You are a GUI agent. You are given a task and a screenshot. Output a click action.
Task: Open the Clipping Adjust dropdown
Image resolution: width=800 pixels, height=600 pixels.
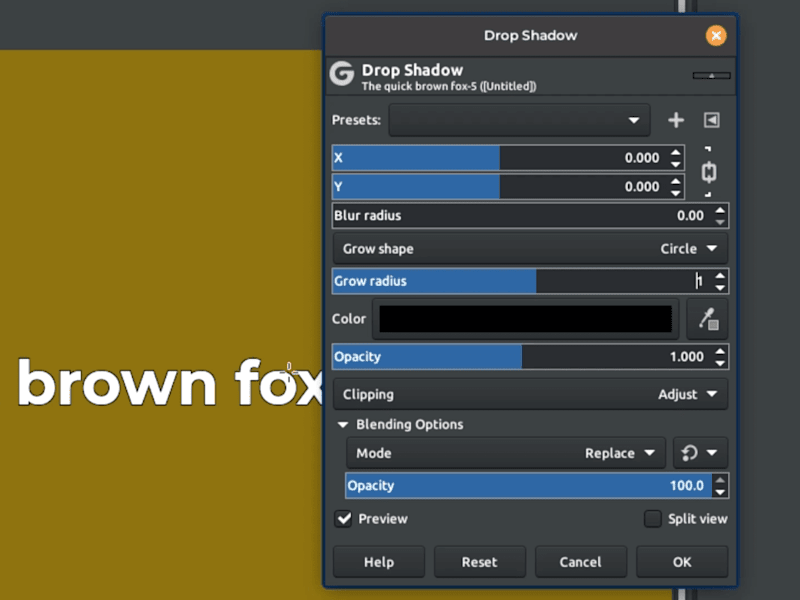(531, 394)
